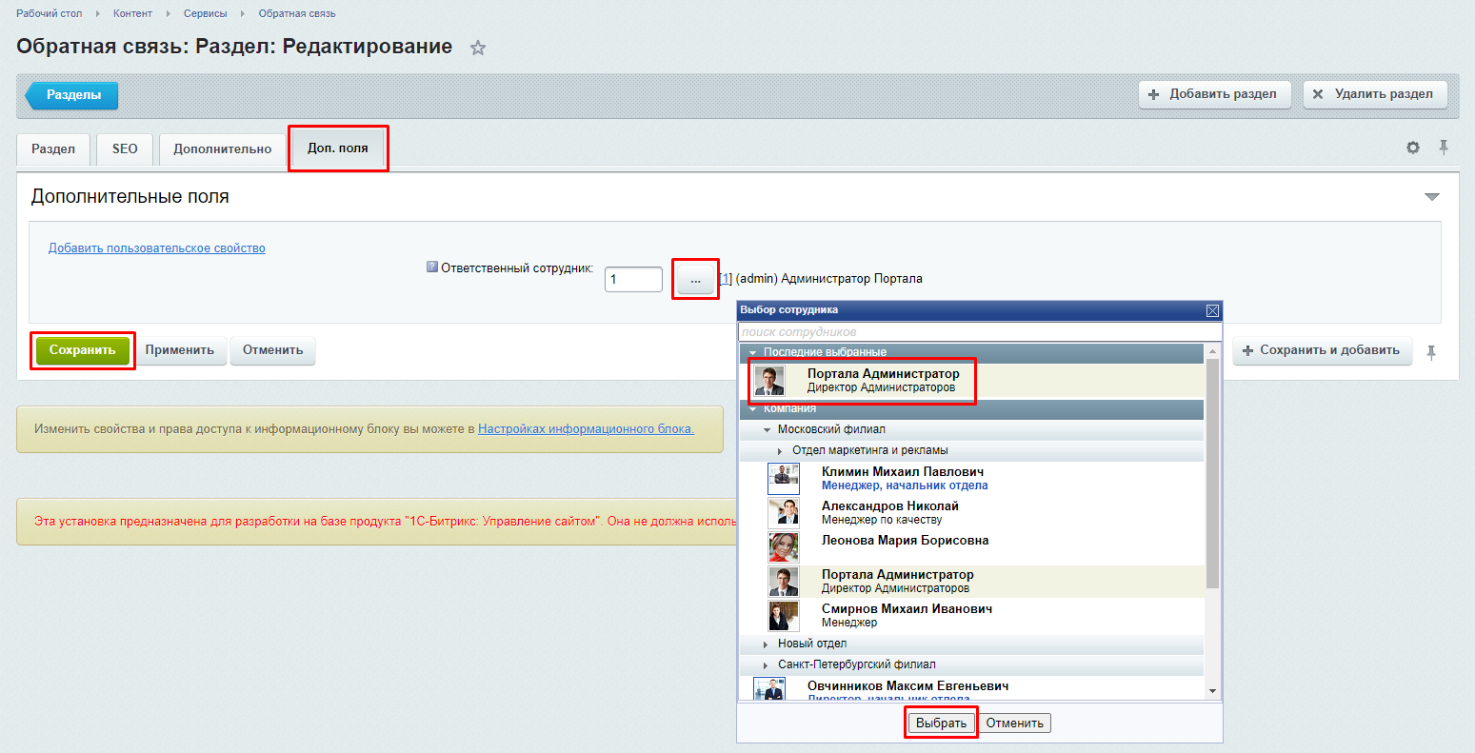
Task: Open Обратная связь breadcrumb
Action: point(297,13)
